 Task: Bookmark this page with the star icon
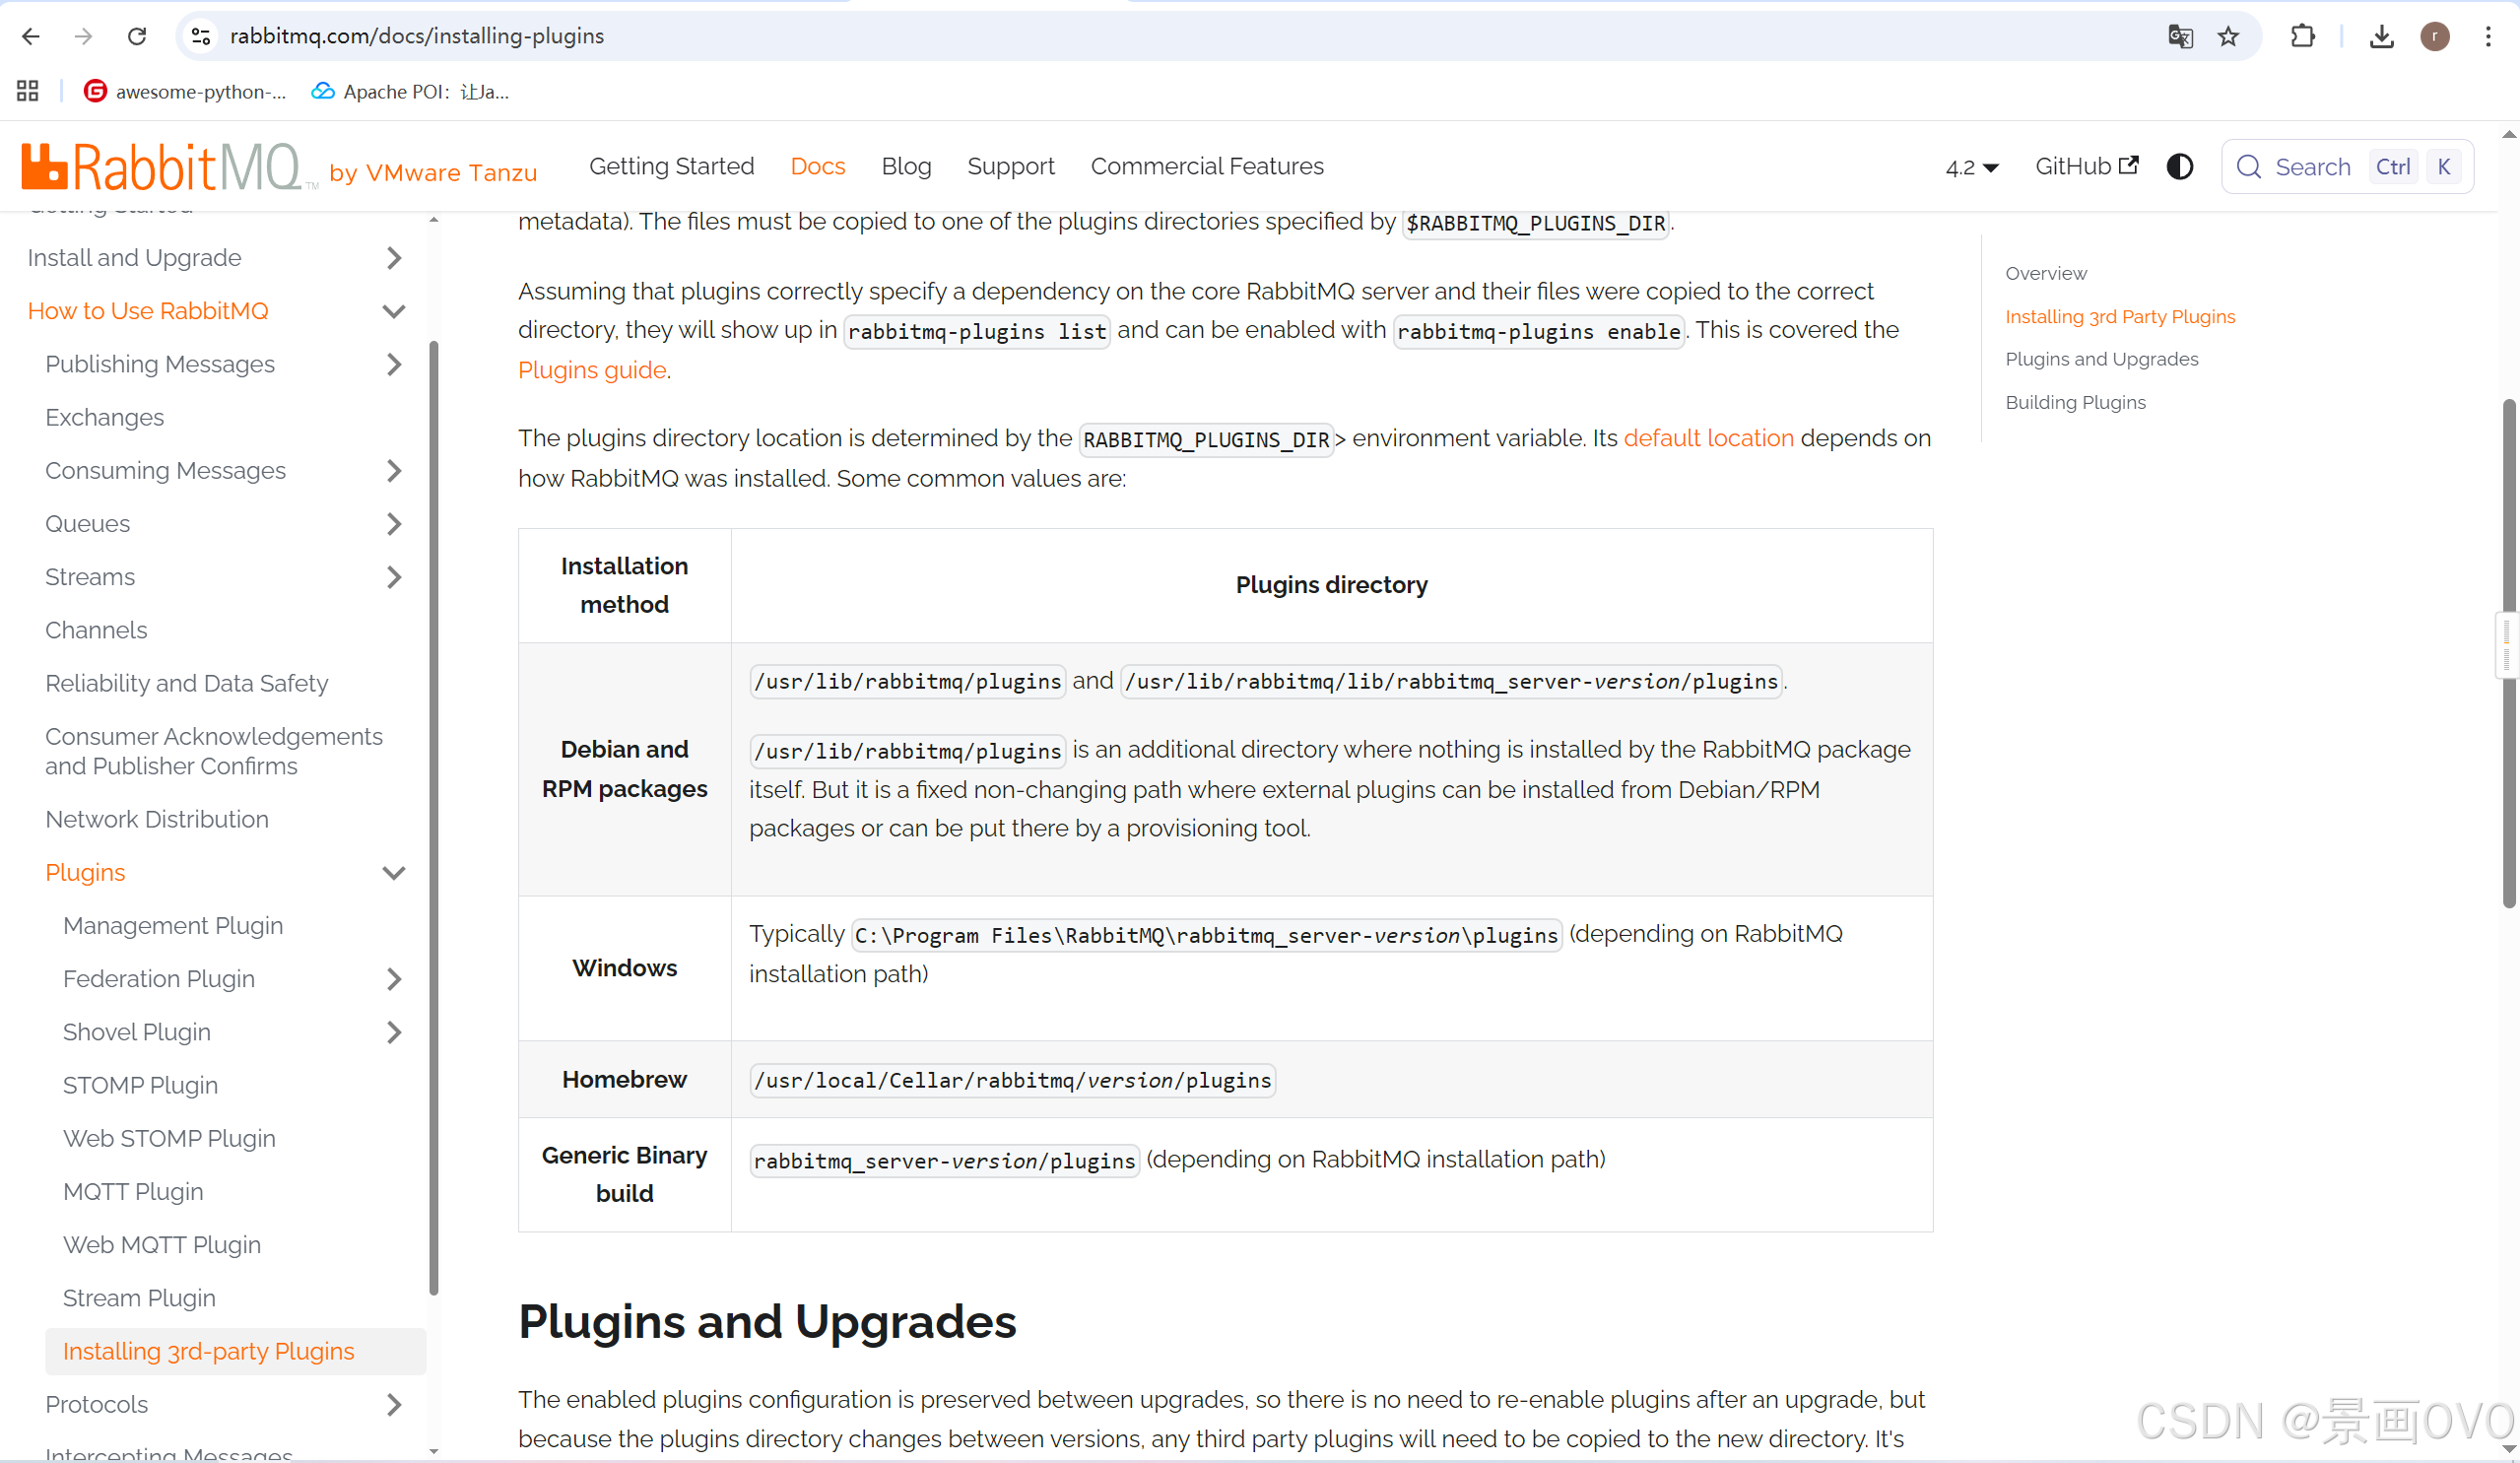2228,36
